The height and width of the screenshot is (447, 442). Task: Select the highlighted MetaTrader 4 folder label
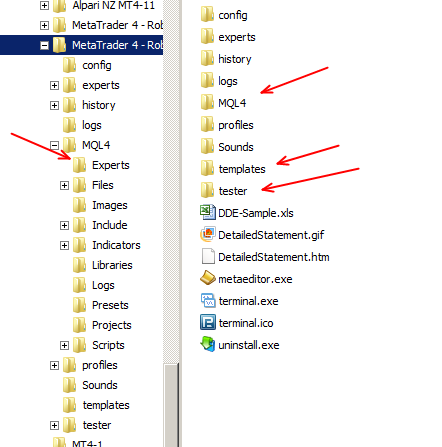point(117,45)
